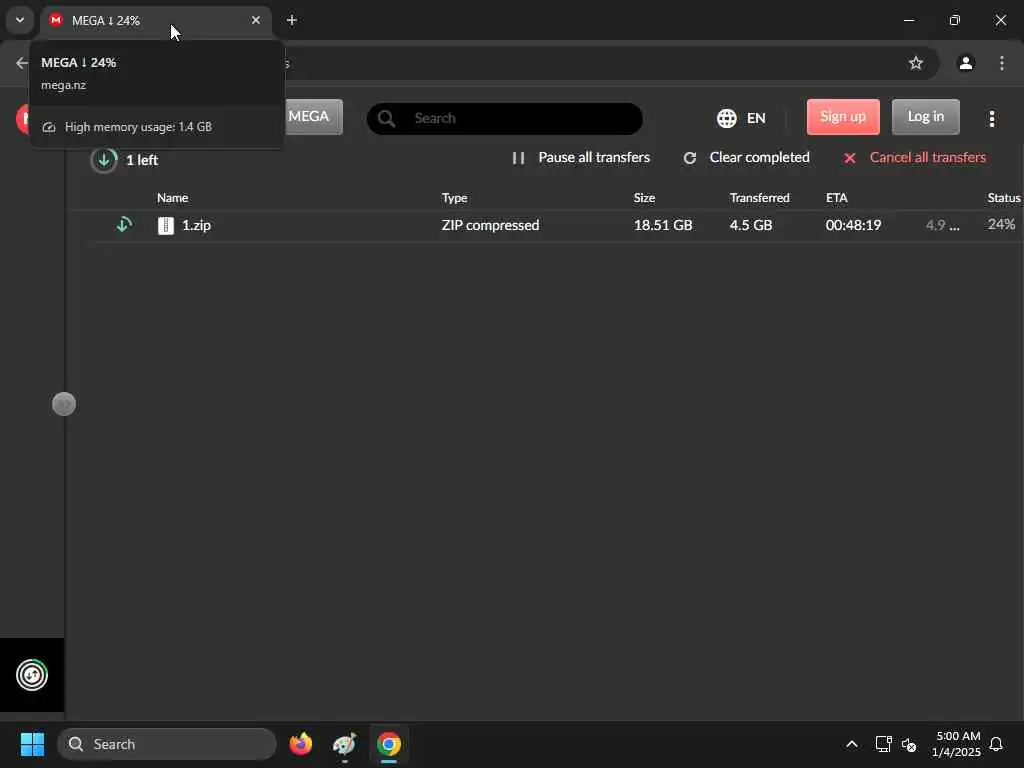This screenshot has height=768, width=1024.
Task: Click the red MEGA logo in the sidebar
Action: pyautogui.click(x=23, y=119)
